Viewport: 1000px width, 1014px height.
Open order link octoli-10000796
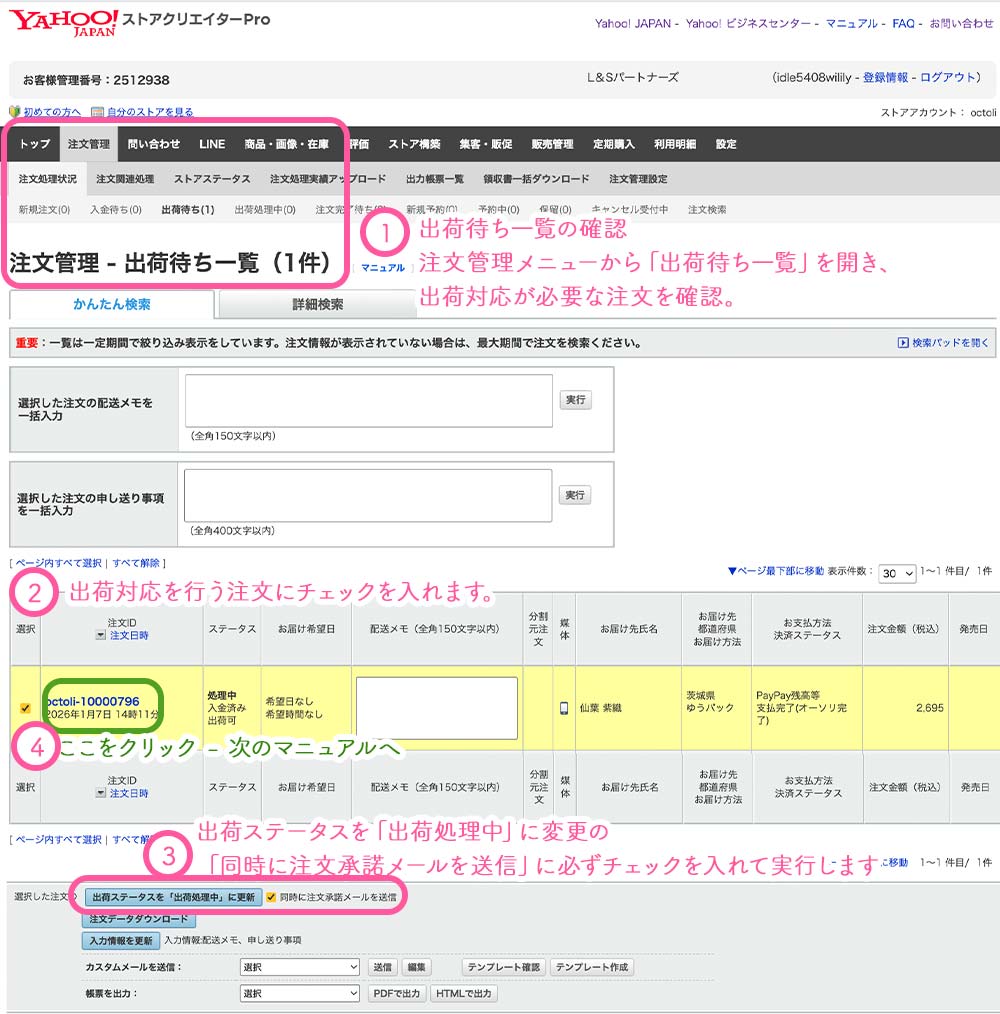coord(92,701)
